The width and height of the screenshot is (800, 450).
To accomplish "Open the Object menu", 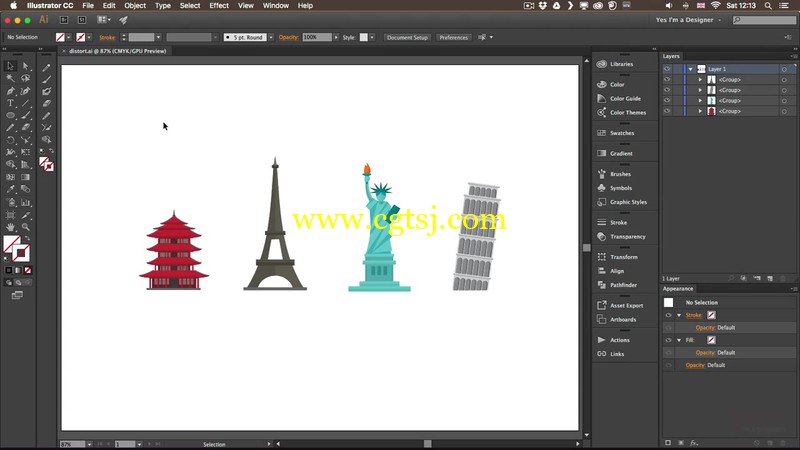I will pyautogui.click(x=135, y=6).
